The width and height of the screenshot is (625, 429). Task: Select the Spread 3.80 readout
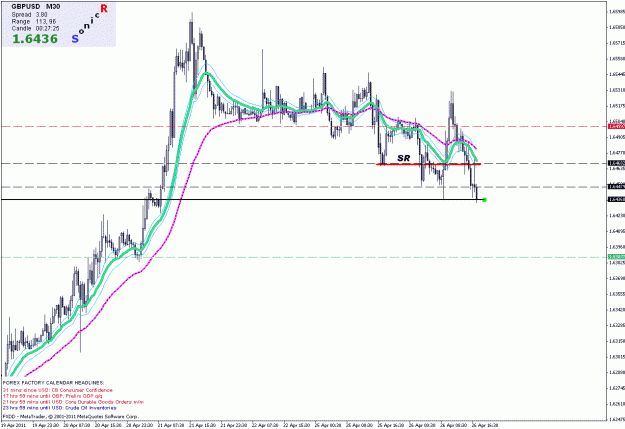(x=29, y=14)
